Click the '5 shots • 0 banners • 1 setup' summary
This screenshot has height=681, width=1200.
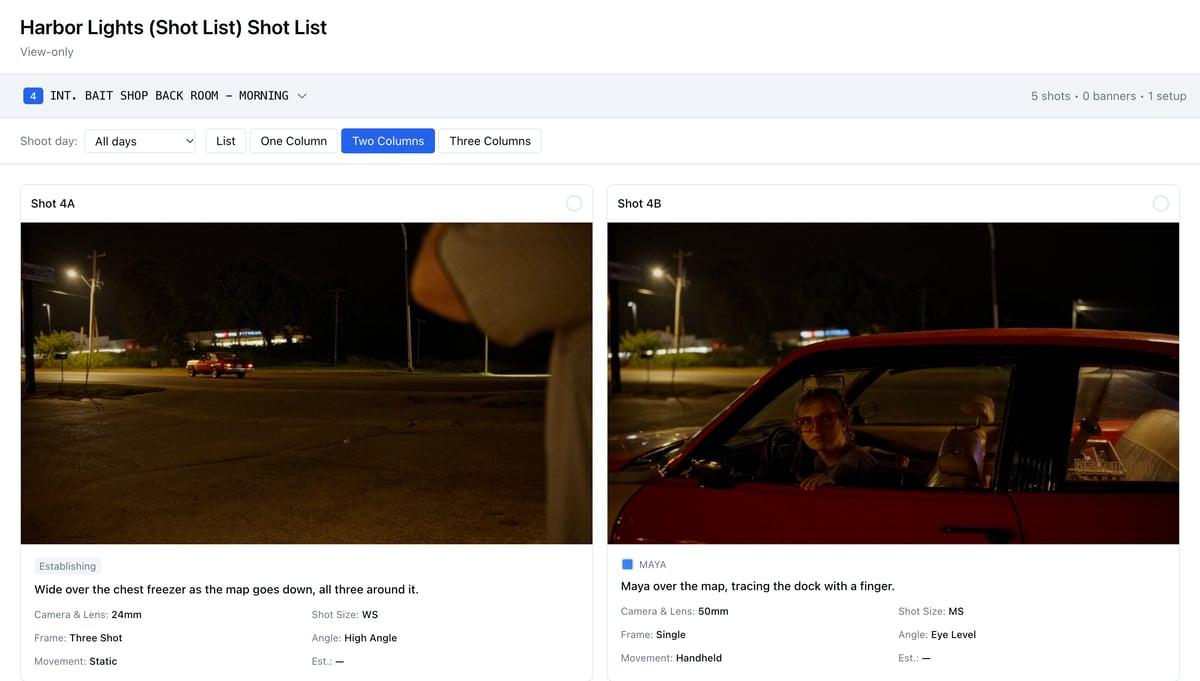pos(1108,96)
